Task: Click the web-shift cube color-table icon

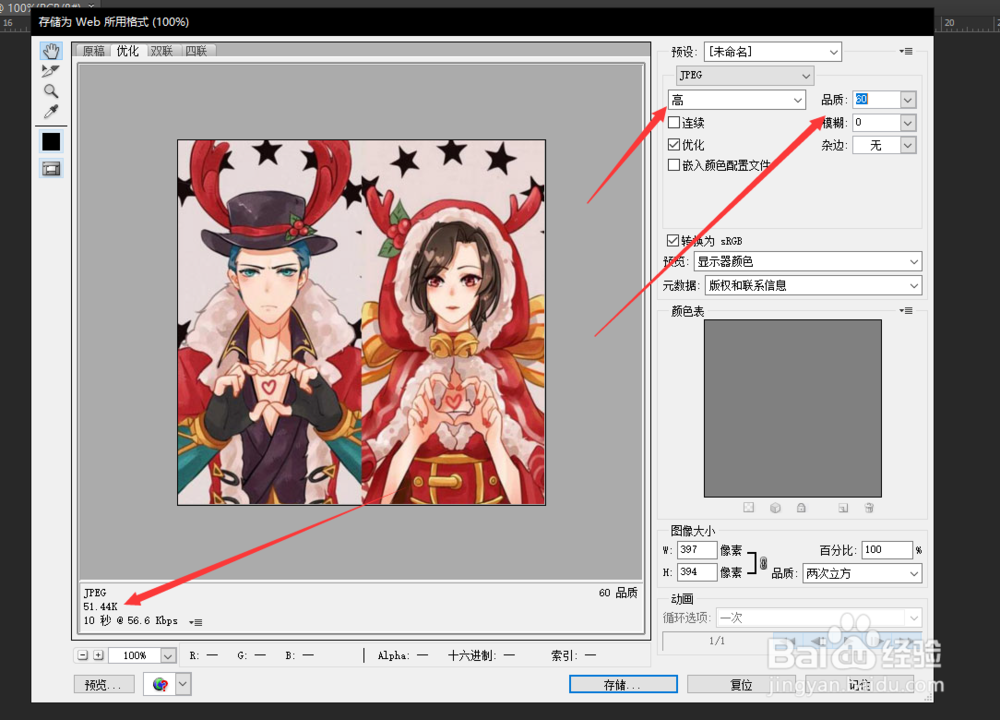Action: tap(775, 508)
